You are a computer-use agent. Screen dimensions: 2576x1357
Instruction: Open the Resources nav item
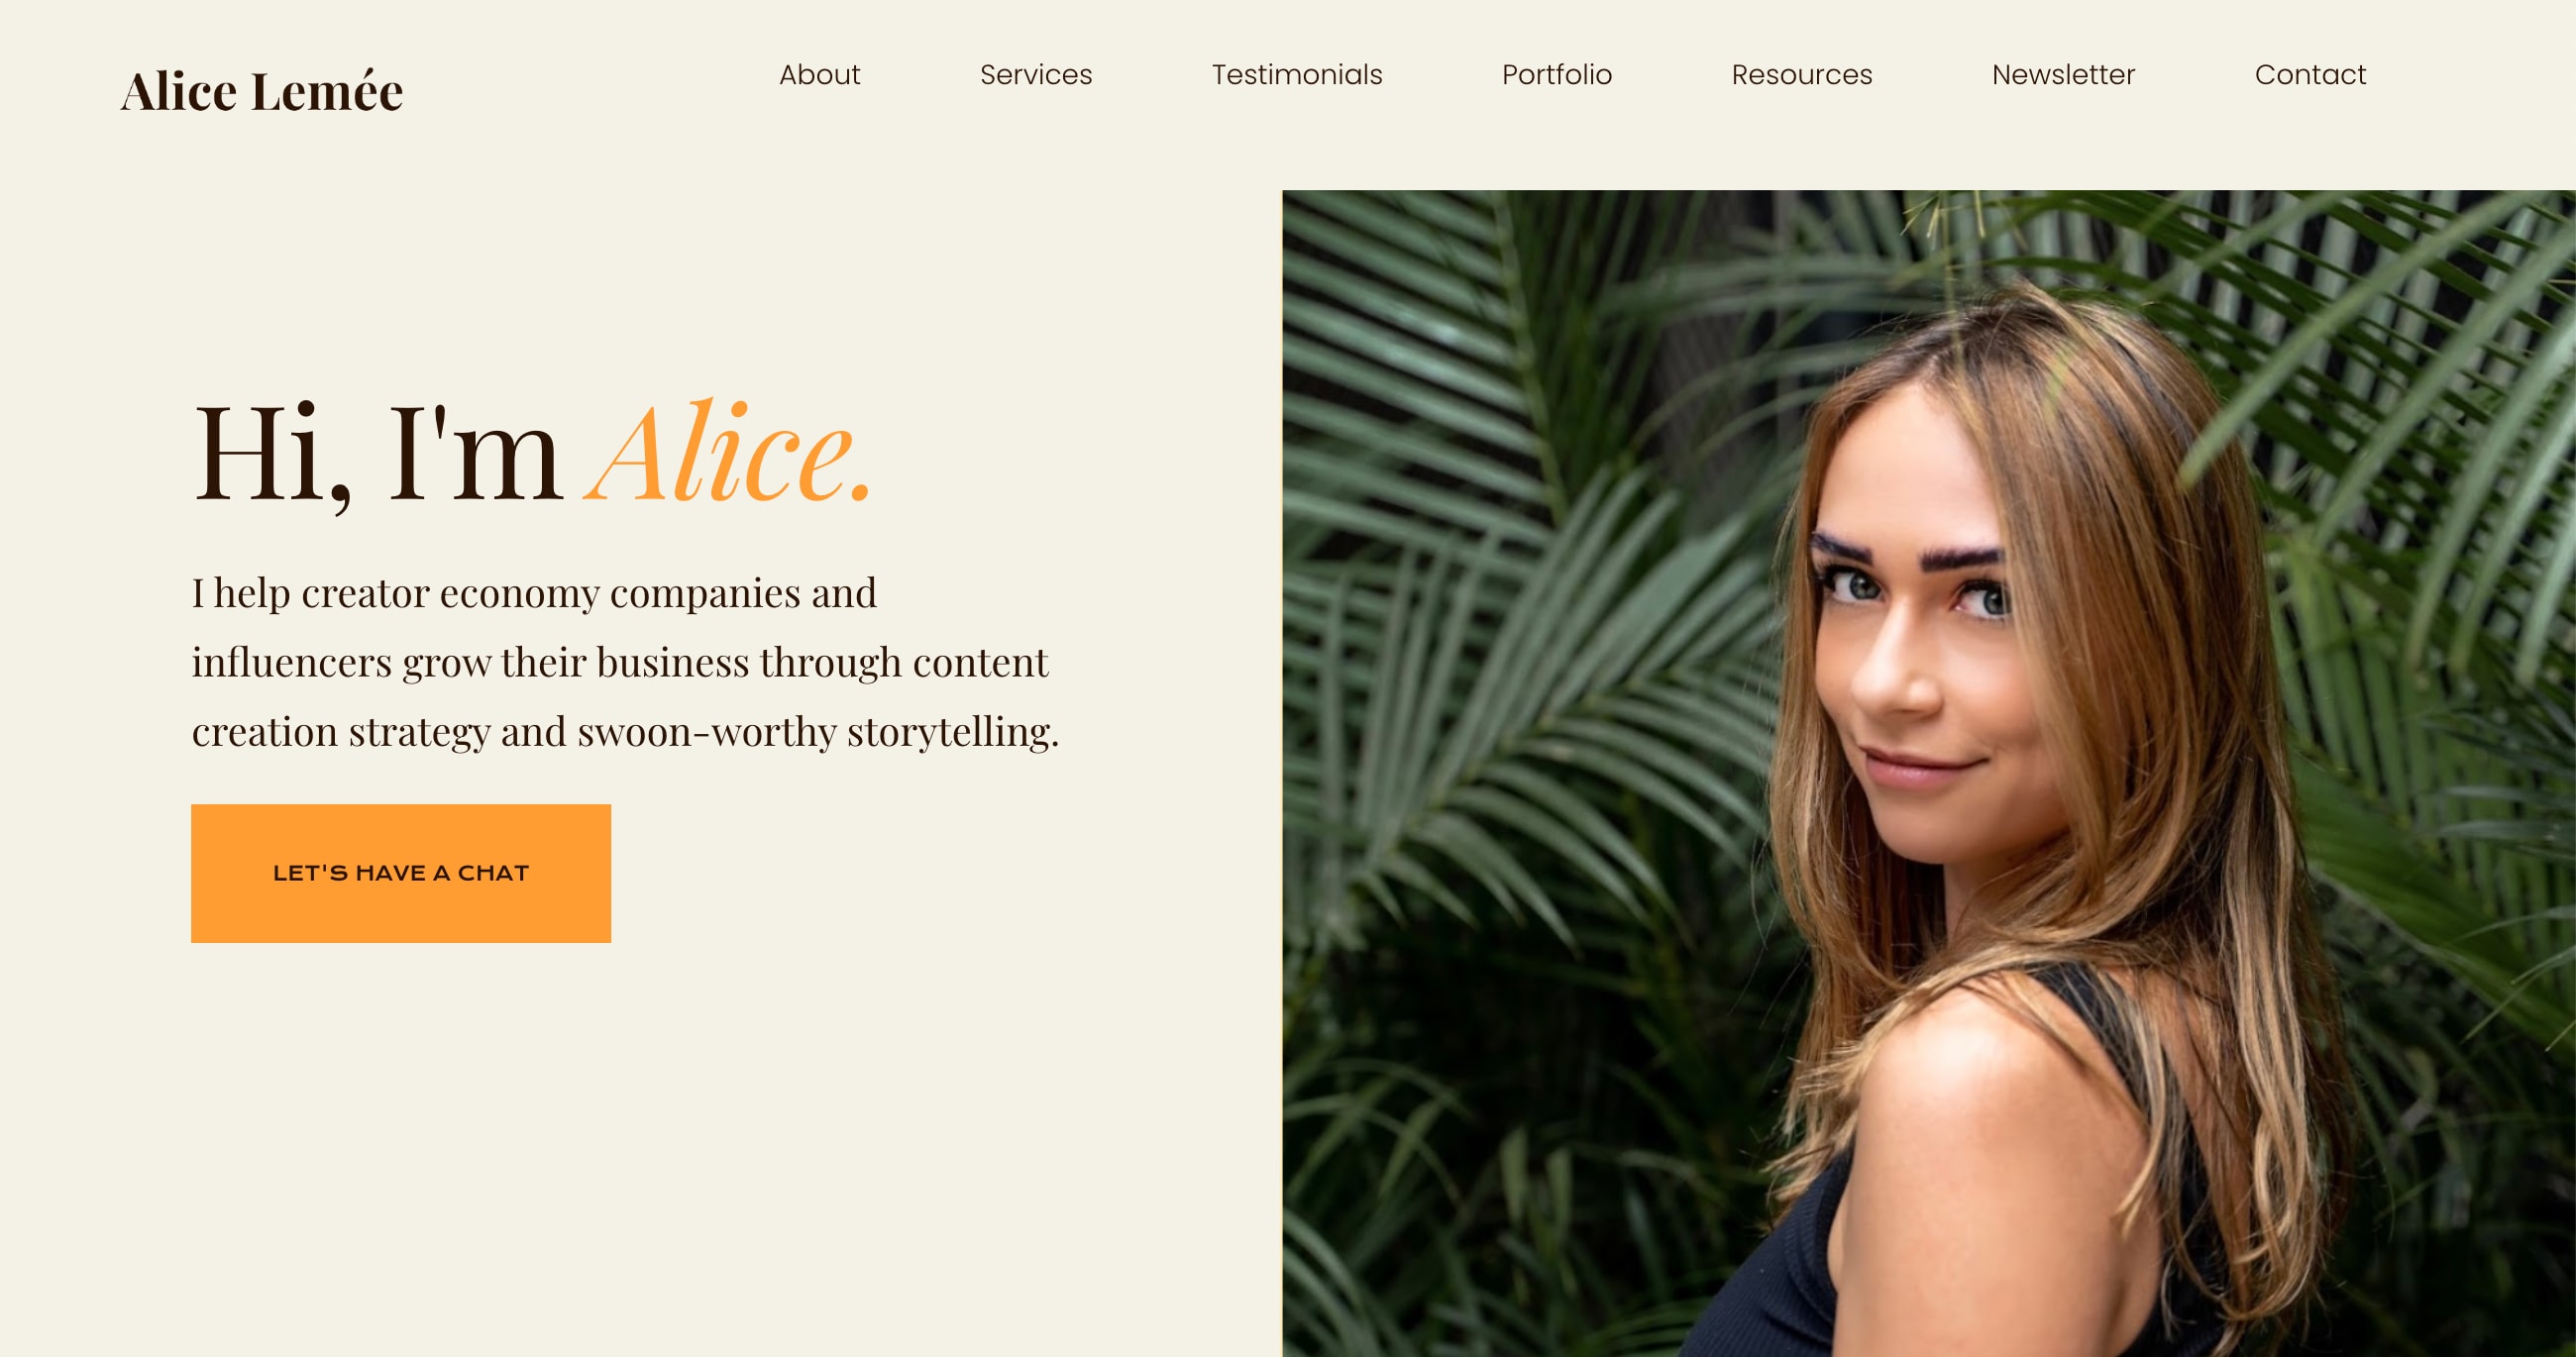(x=1802, y=75)
